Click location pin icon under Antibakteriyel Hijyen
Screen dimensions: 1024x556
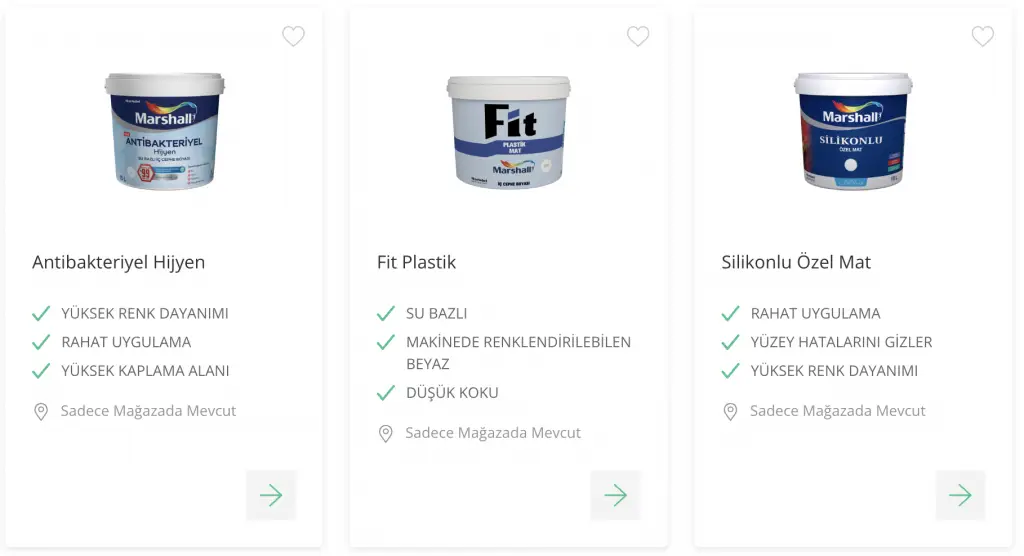click(x=40, y=412)
